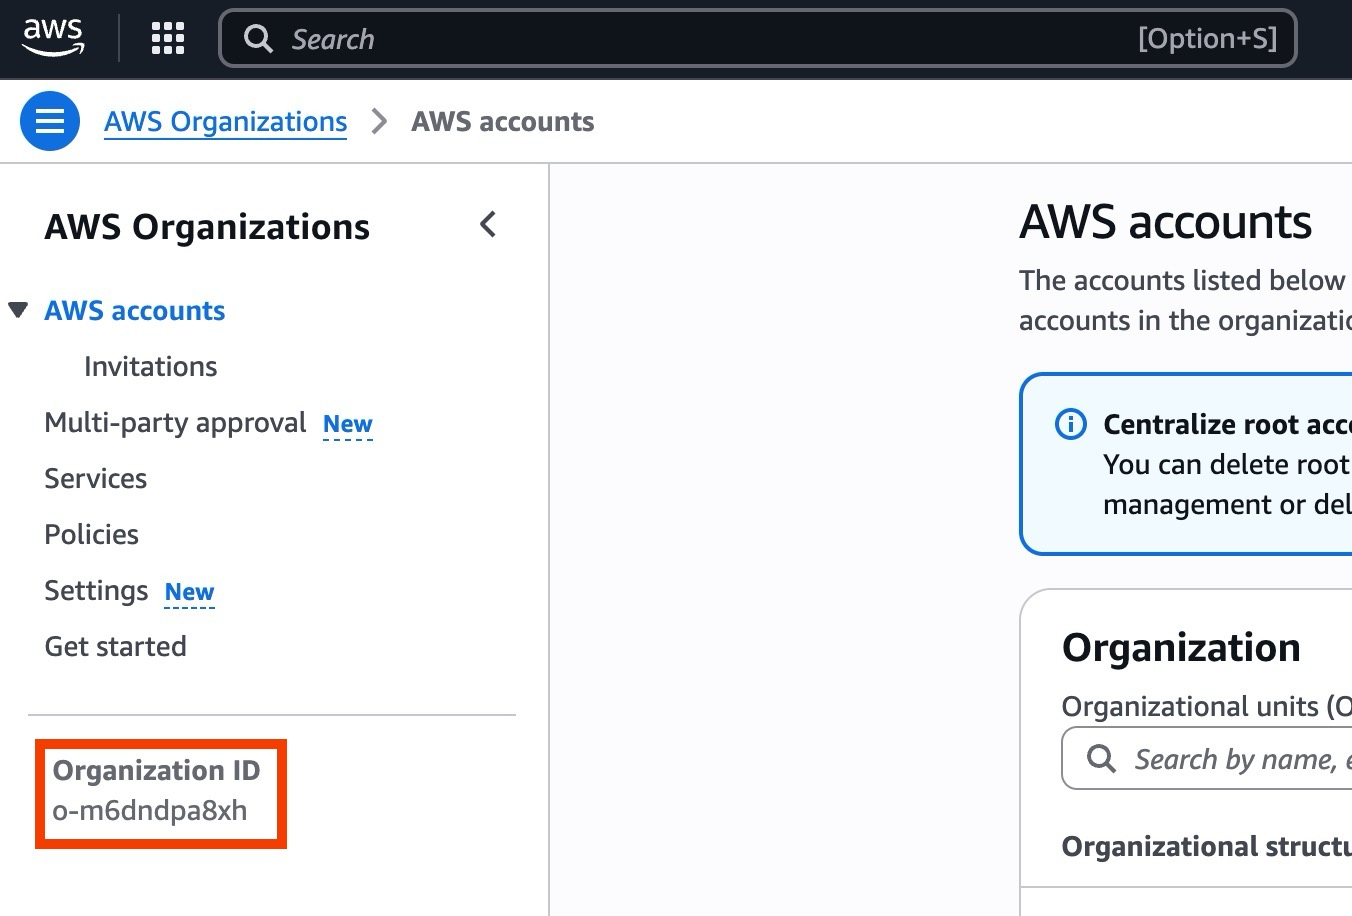The image size is (1352, 916).
Task: Click the Search by name input field
Action: (x=1206, y=759)
